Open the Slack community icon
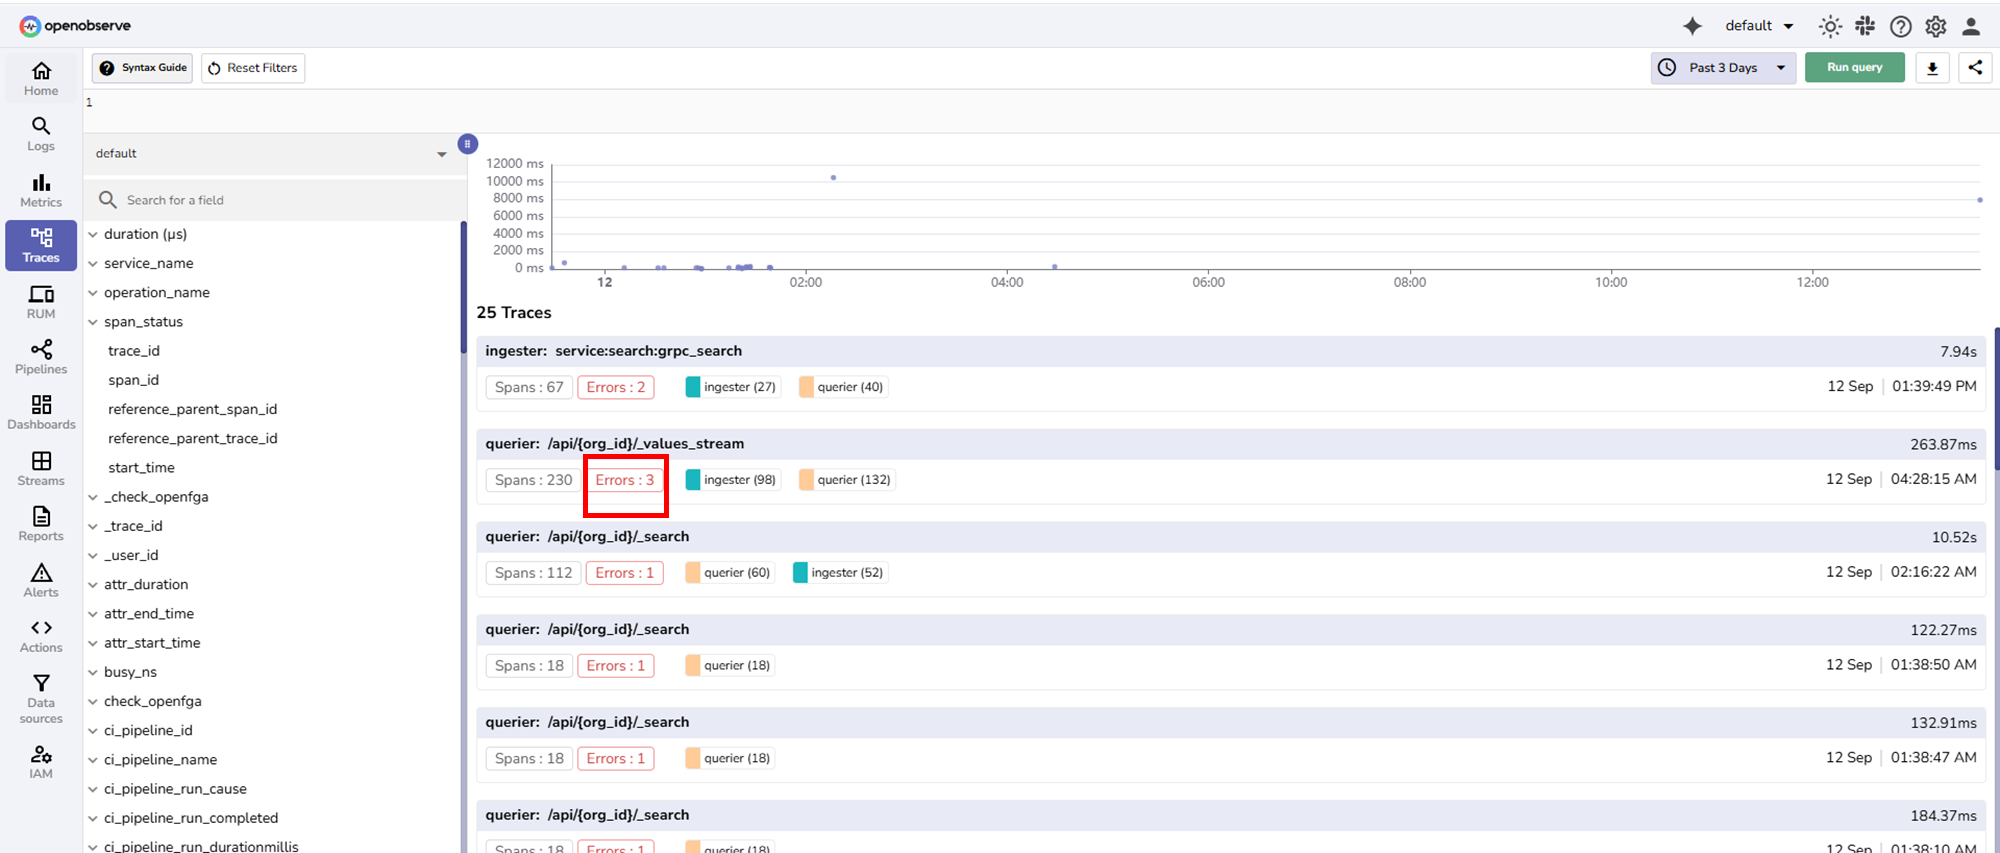 (1865, 26)
